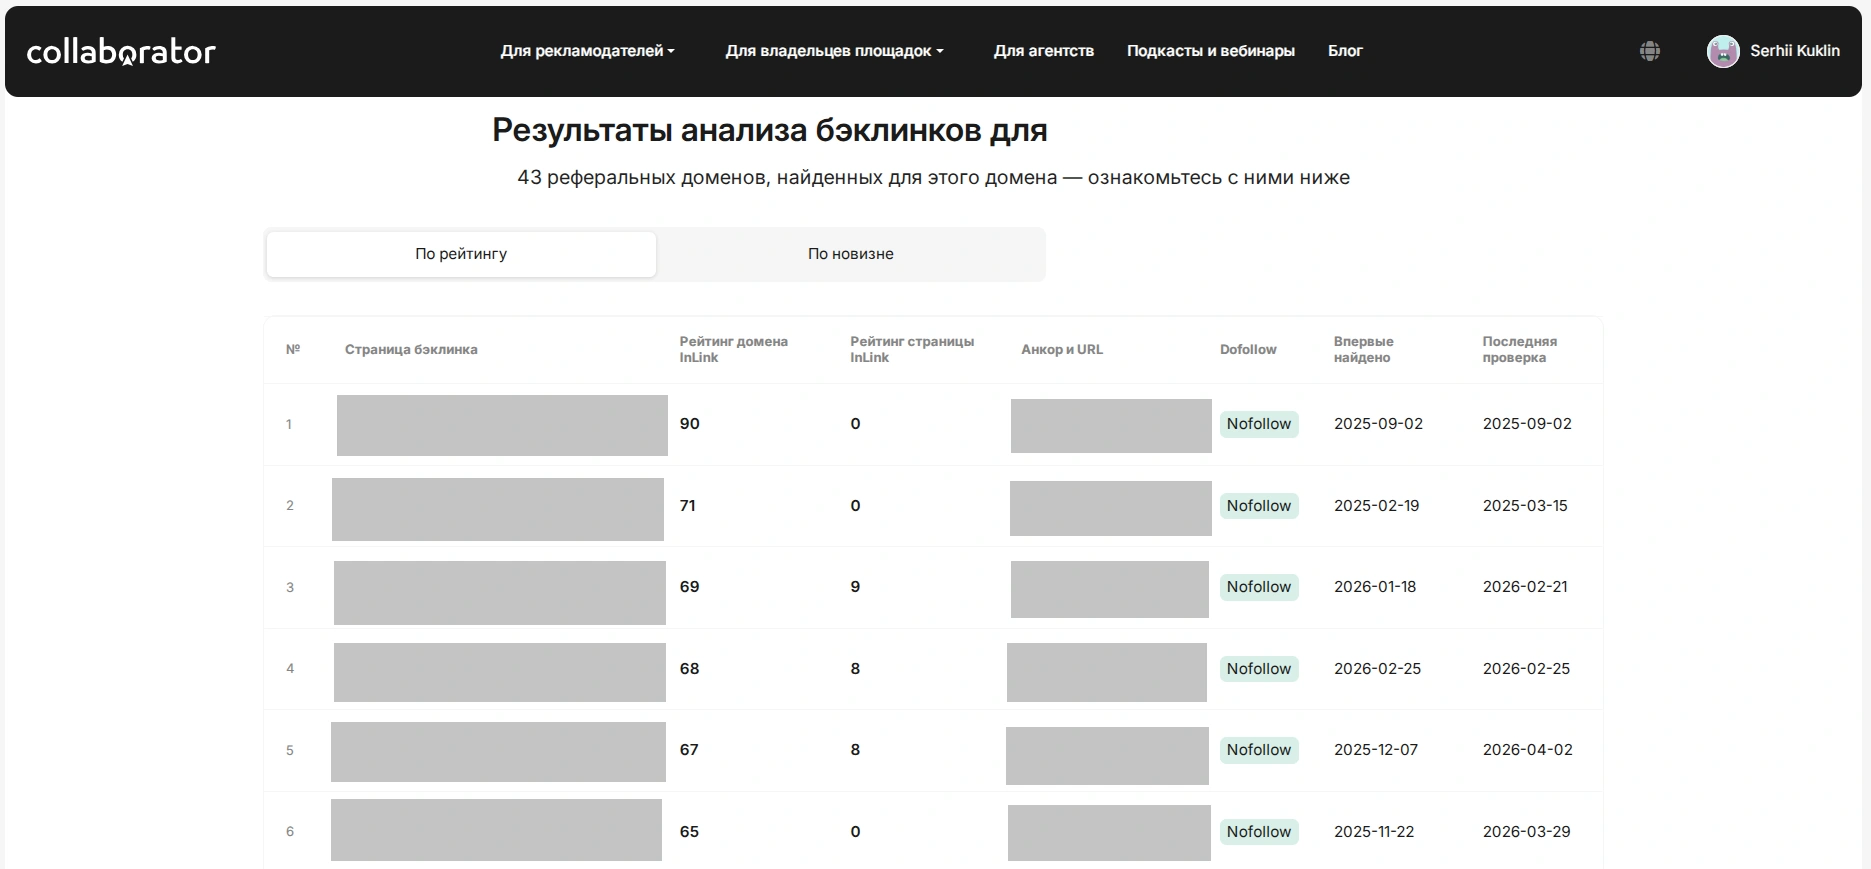The width and height of the screenshot is (1871, 869).
Task: Go to the Блог section
Action: pos(1345,51)
